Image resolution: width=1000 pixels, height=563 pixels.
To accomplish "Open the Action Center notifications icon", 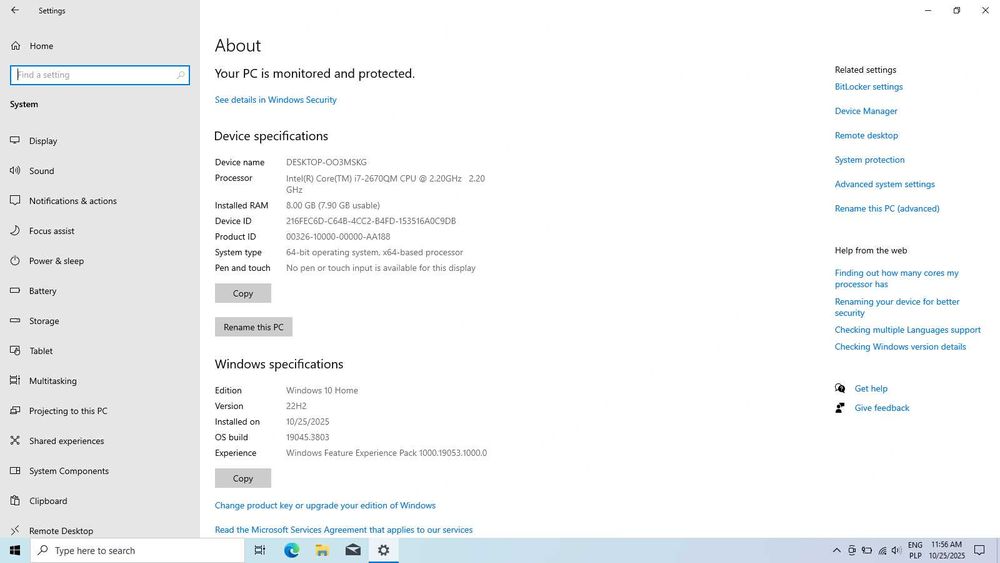I will 980,550.
